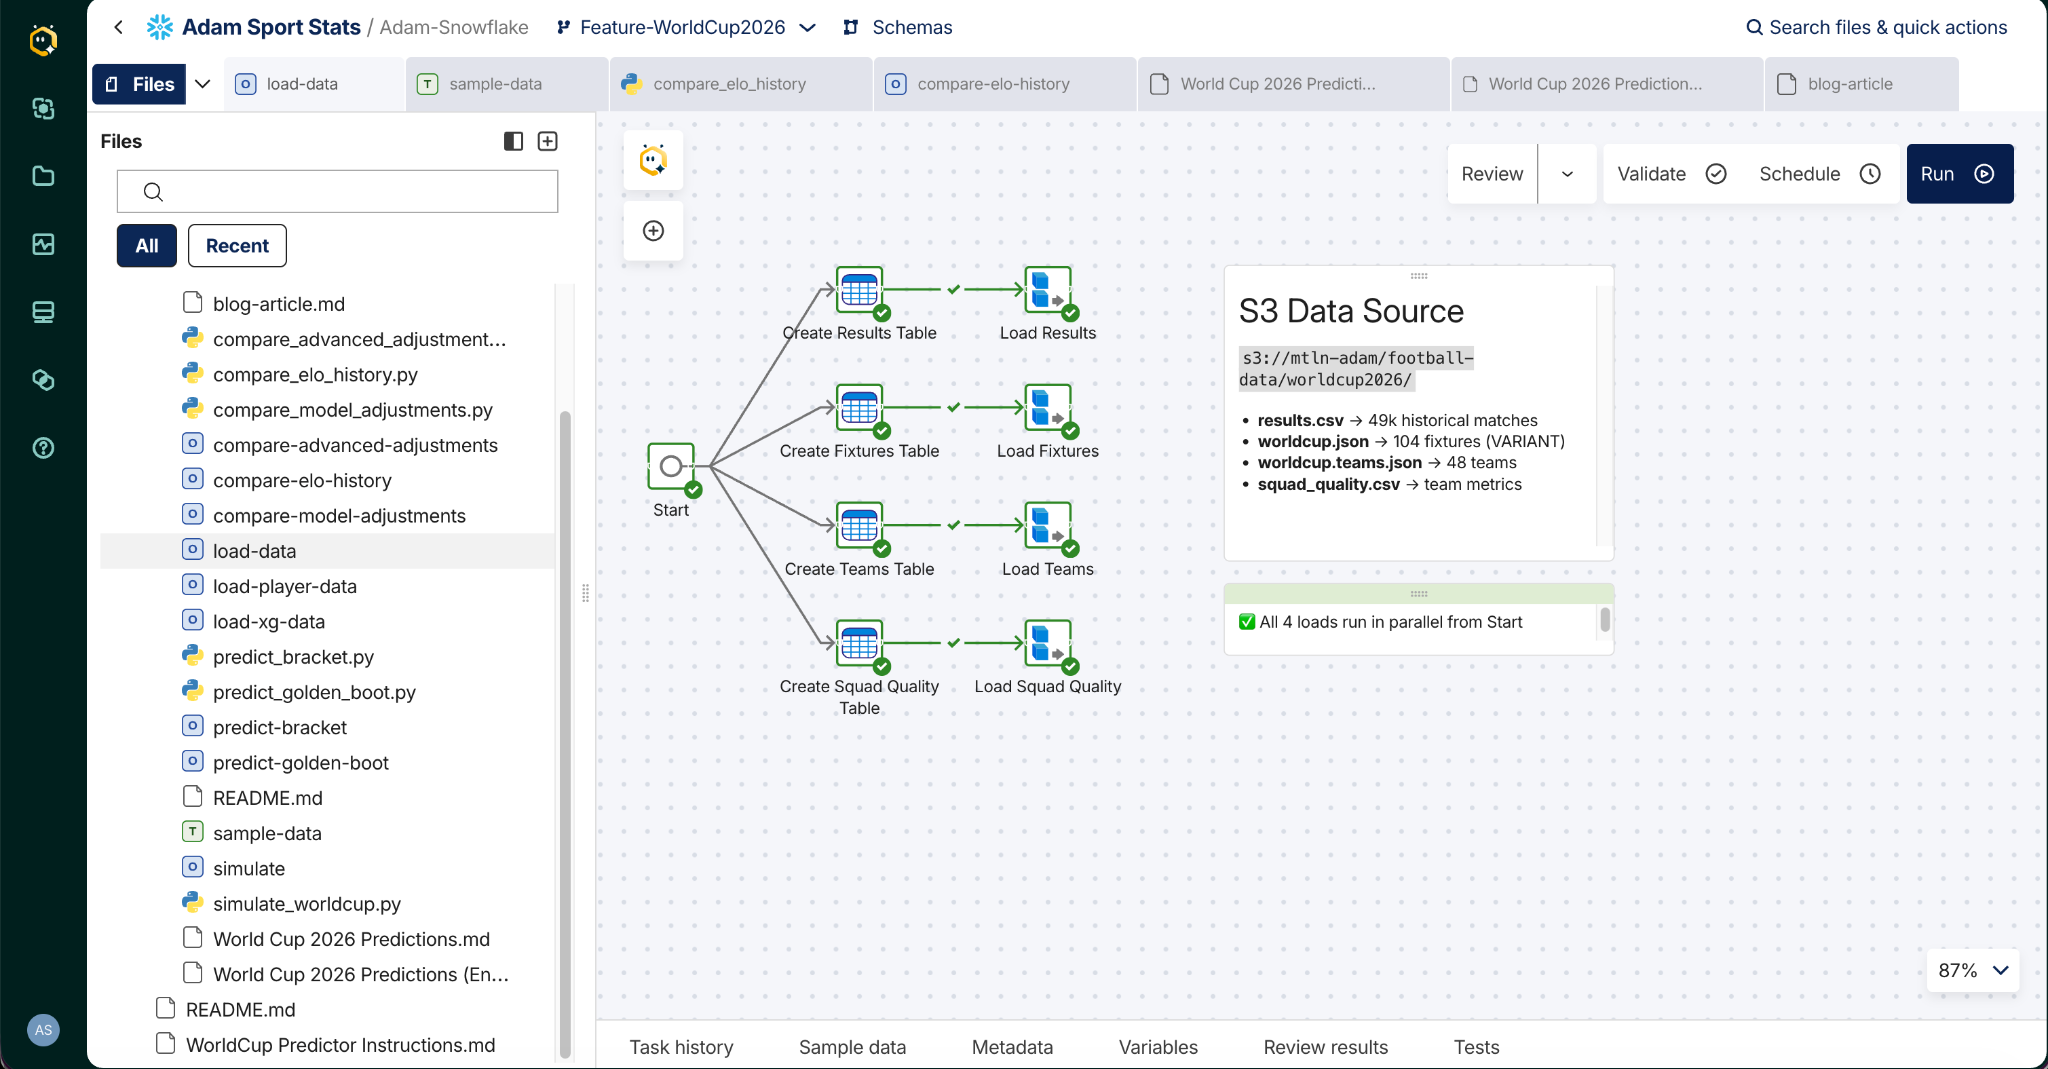Viewport: 2048px width, 1069px height.
Task: Select the Create Squad Quality Table node
Action: (859, 644)
